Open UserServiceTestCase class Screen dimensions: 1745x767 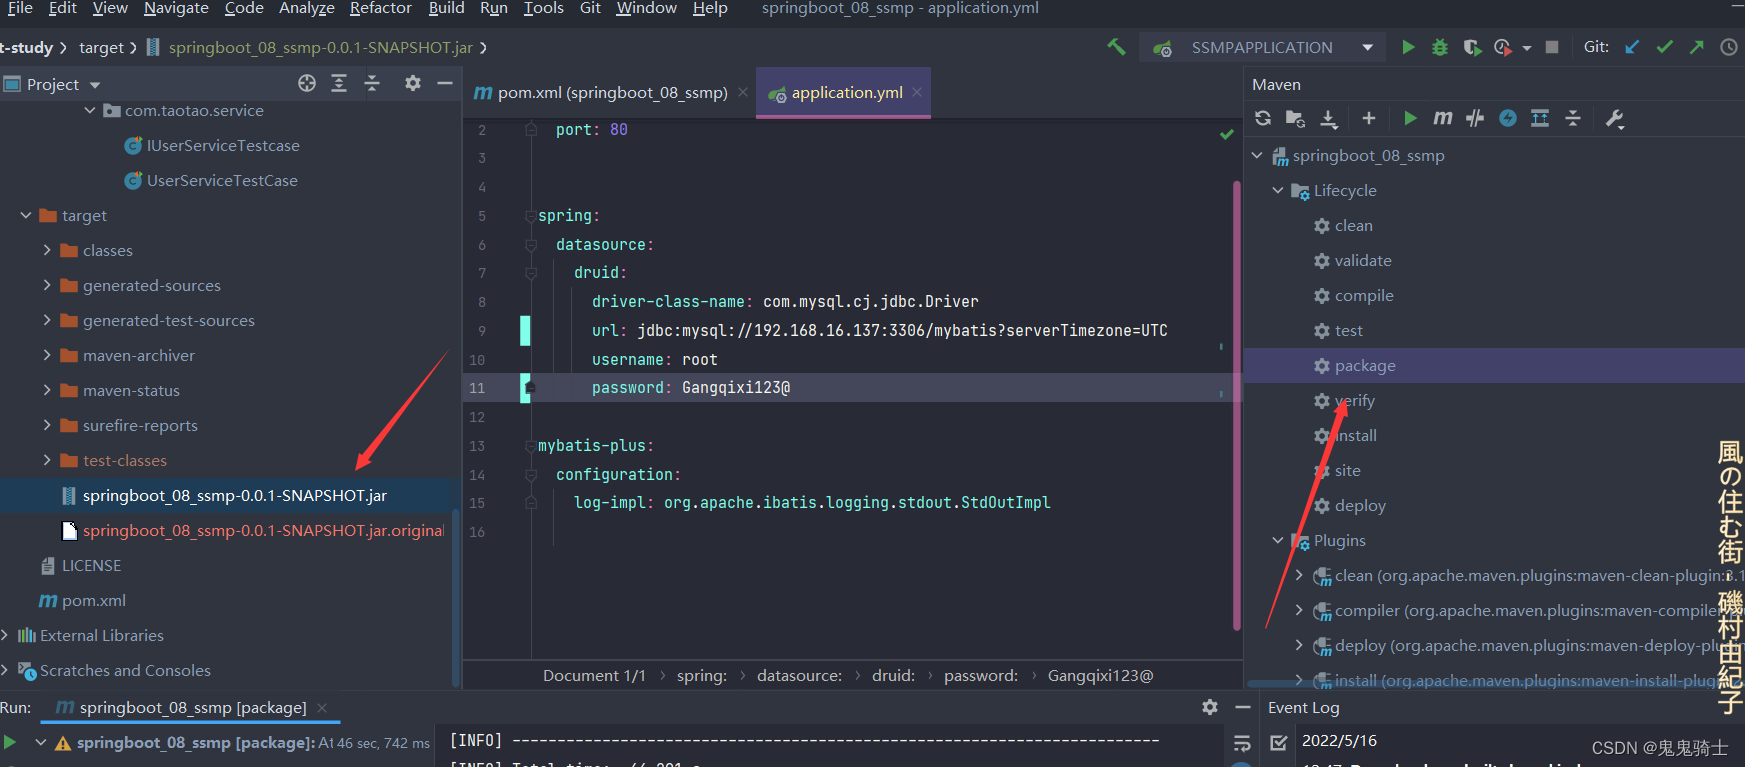click(222, 180)
